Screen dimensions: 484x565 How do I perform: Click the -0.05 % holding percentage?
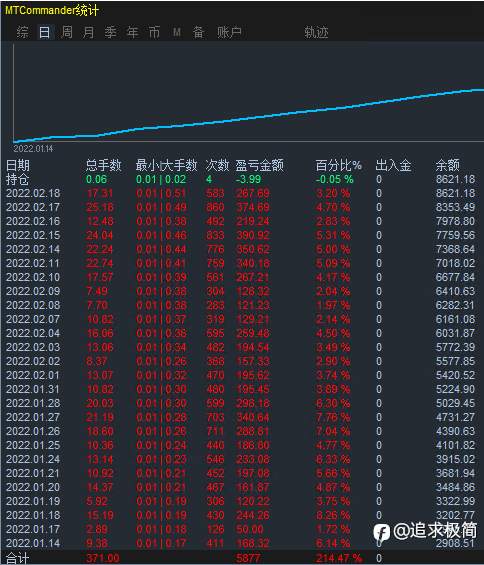tap(334, 179)
